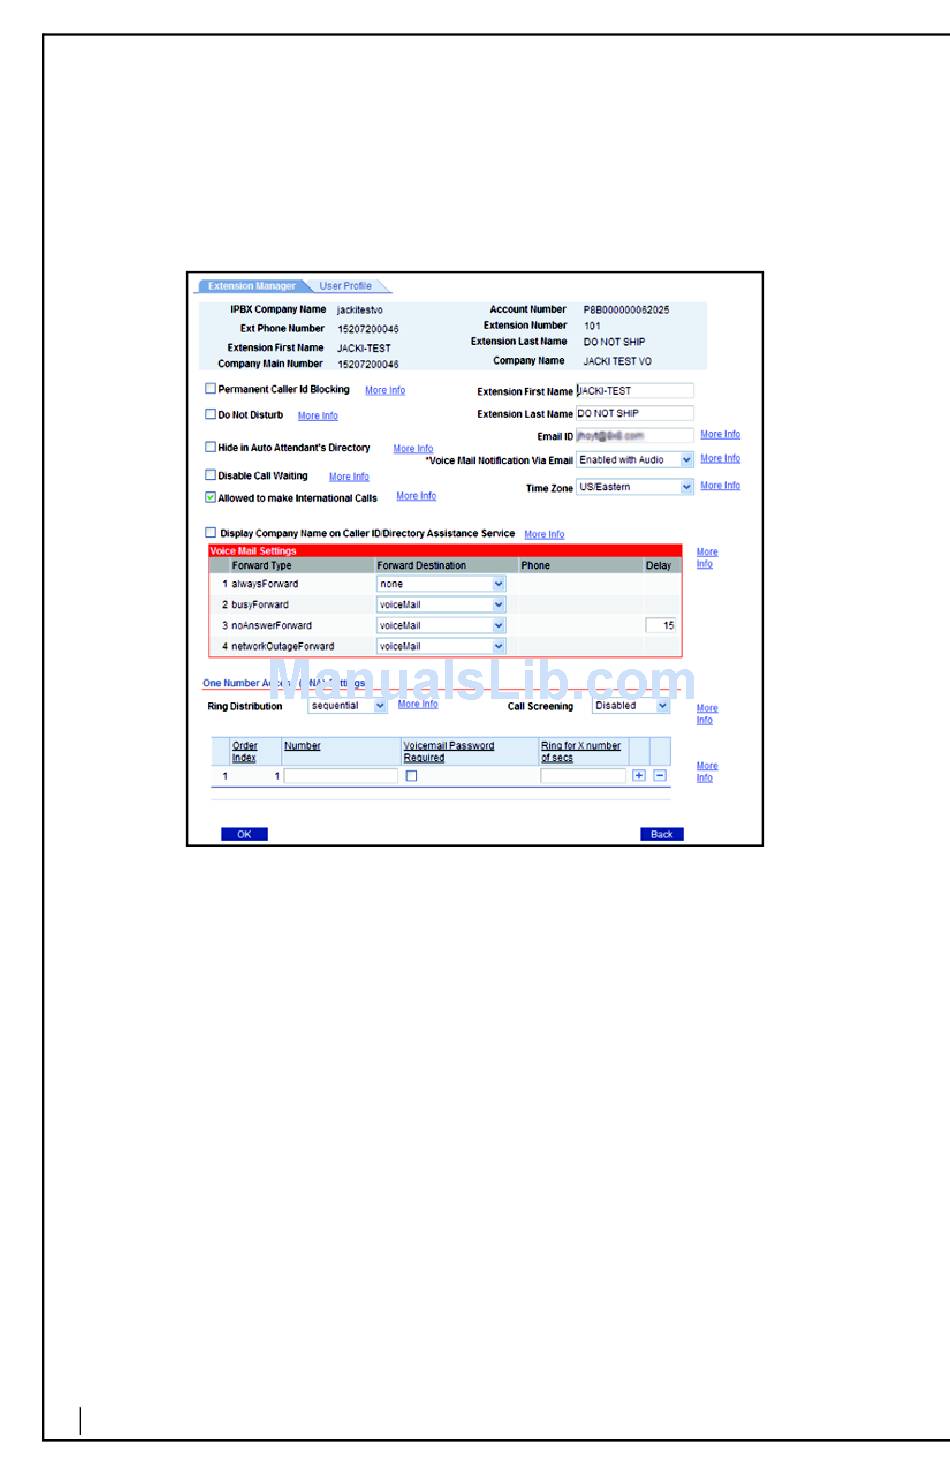This screenshot has height=1468, width=950.
Task: Click the Number column header
Action: [302, 746]
